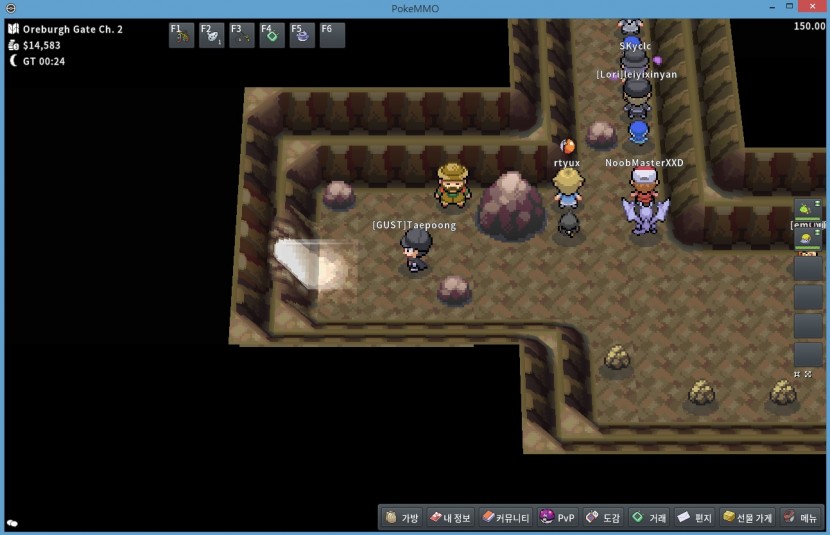Open the 거래 trade window
The image size is (830, 535).
[x=648, y=518]
